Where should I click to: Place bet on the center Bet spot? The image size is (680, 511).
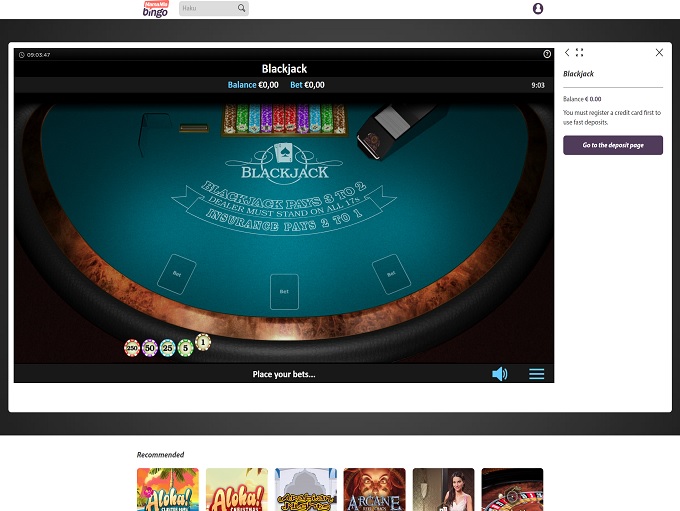pyautogui.click(x=284, y=291)
